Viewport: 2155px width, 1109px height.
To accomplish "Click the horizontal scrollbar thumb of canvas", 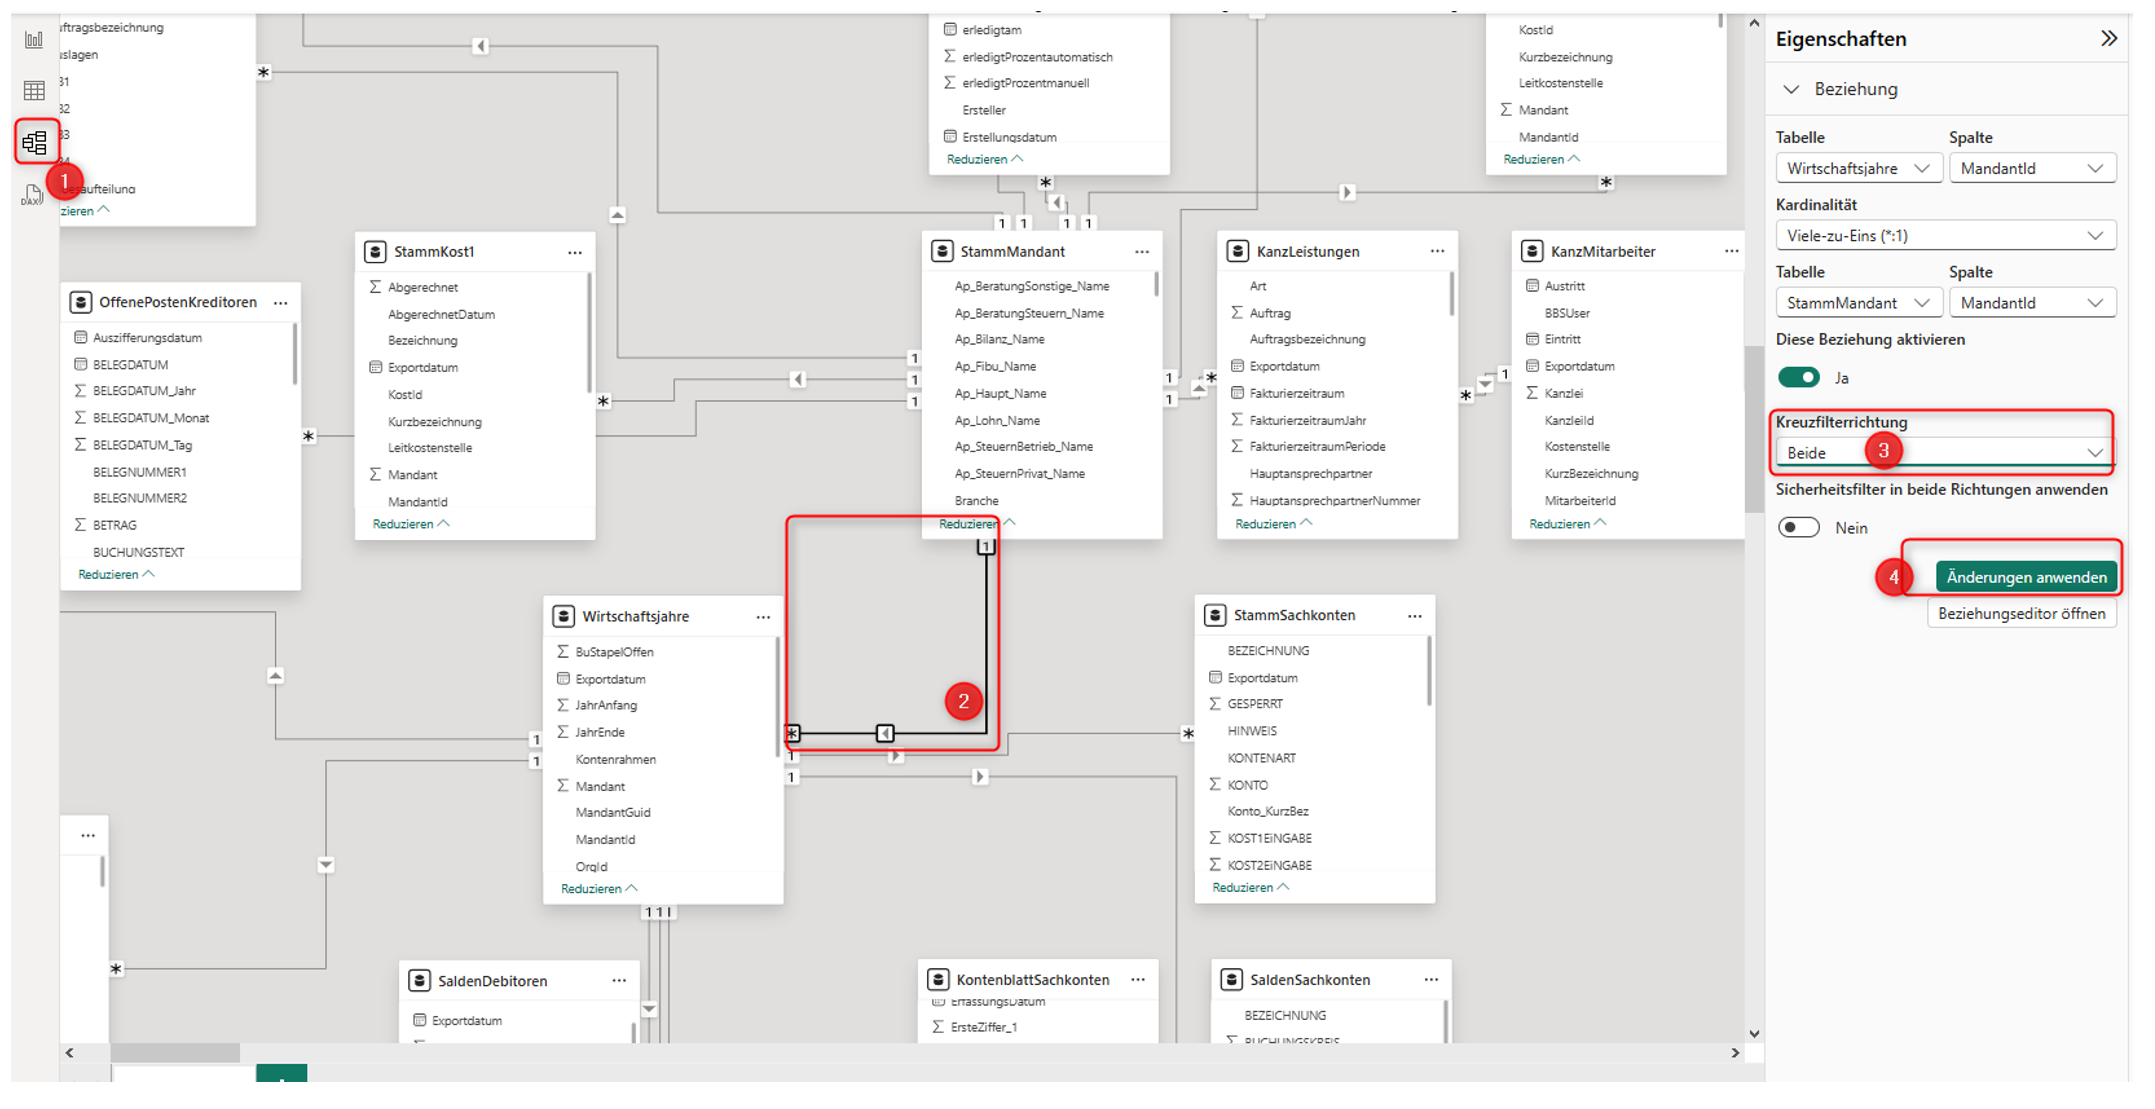I will coord(175,1053).
